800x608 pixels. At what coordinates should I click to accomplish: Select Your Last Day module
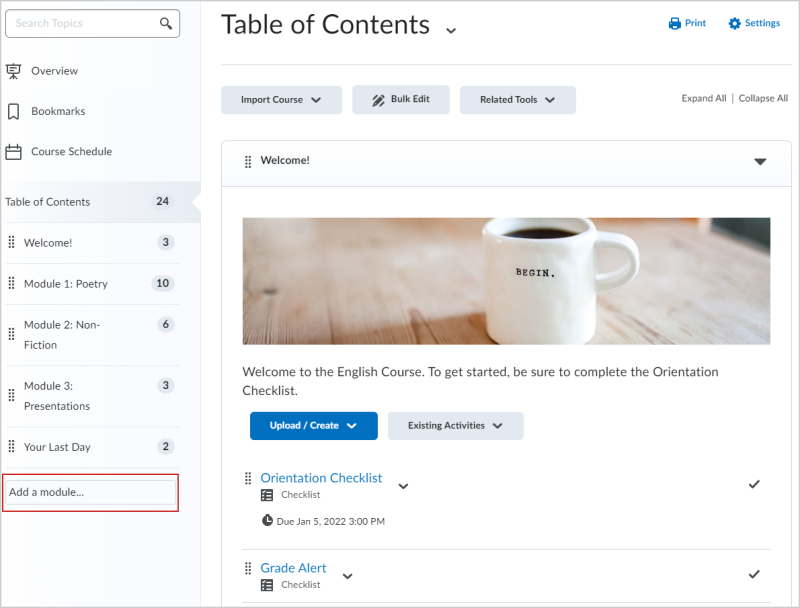[x=57, y=447]
